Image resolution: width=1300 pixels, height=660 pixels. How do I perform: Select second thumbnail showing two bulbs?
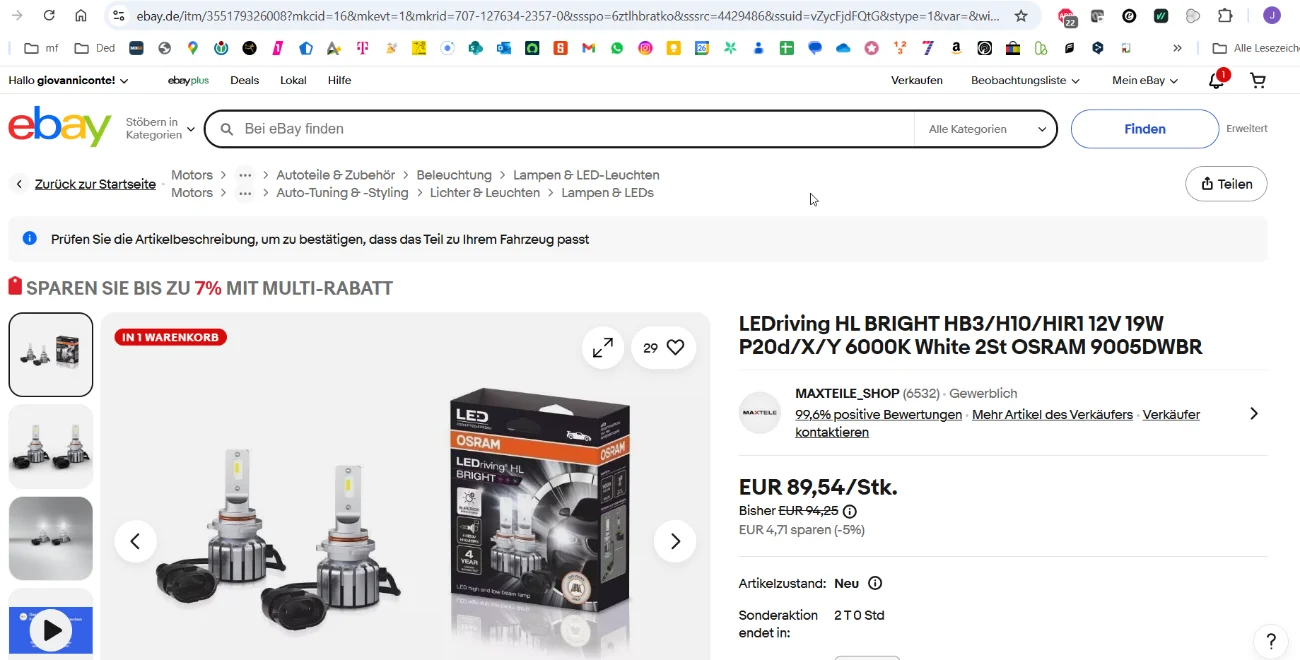click(51, 447)
